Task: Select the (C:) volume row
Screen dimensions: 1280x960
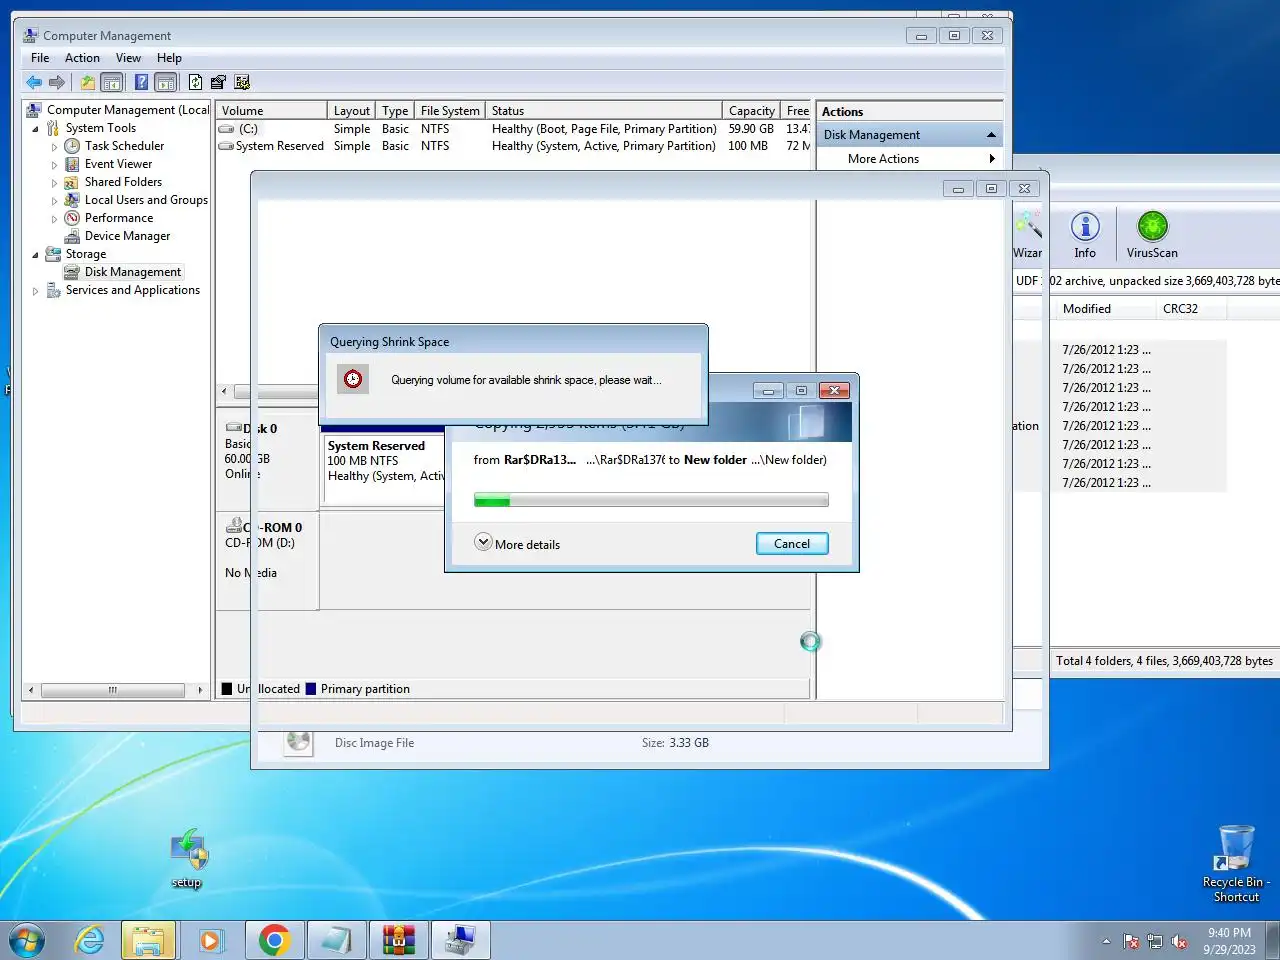Action: pos(514,129)
